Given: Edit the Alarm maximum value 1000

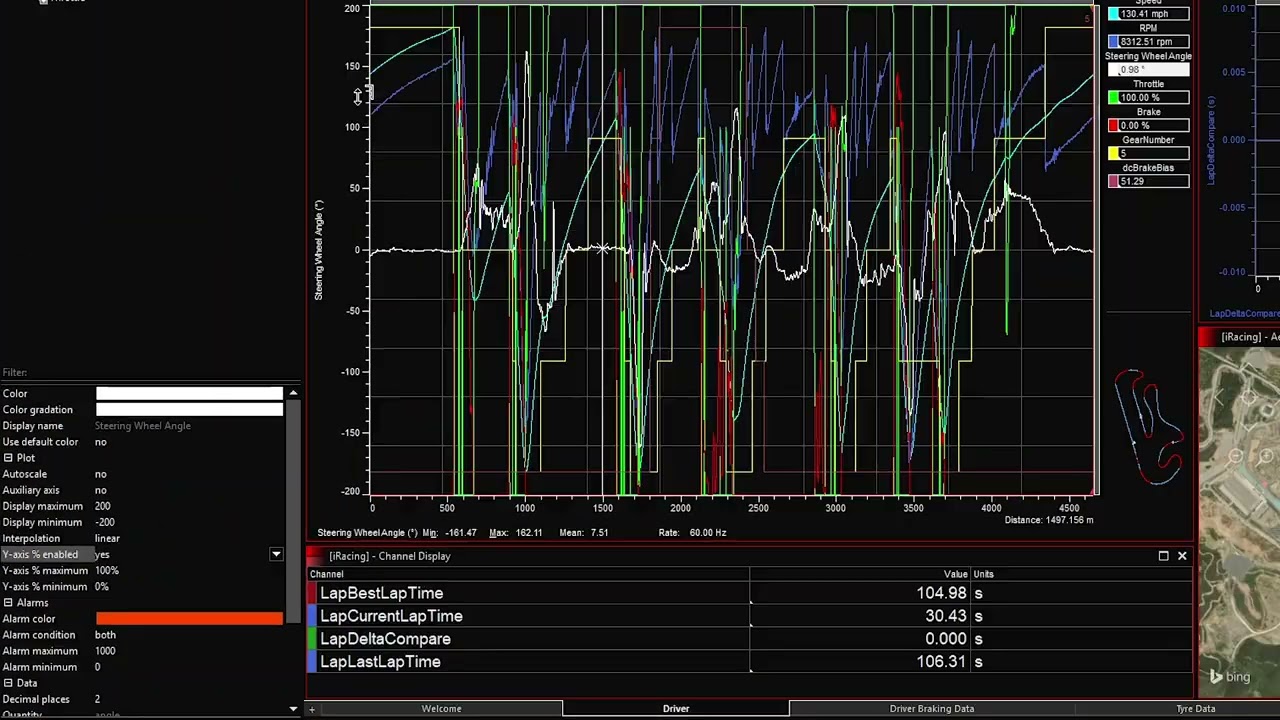Looking at the screenshot, I should (x=104, y=651).
